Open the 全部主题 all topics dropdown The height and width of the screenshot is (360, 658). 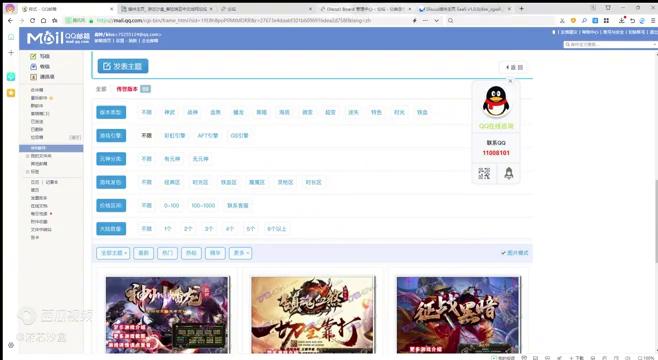[113, 253]
